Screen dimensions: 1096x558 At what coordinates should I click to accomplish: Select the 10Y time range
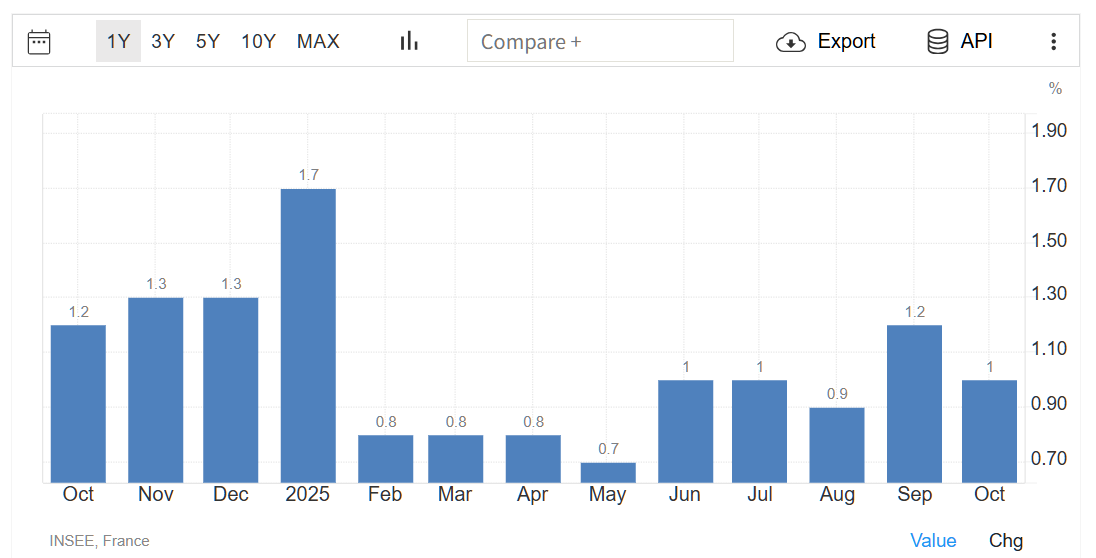tap(258, 41)
